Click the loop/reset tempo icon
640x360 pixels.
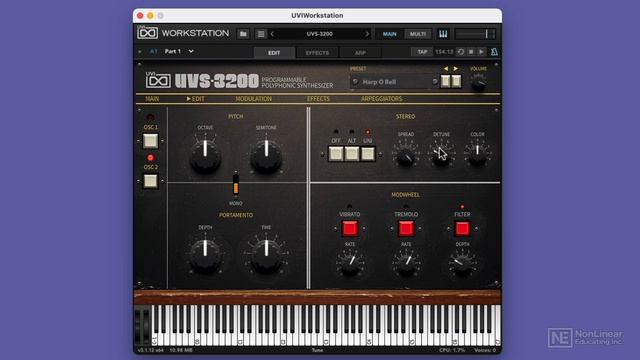460,52
